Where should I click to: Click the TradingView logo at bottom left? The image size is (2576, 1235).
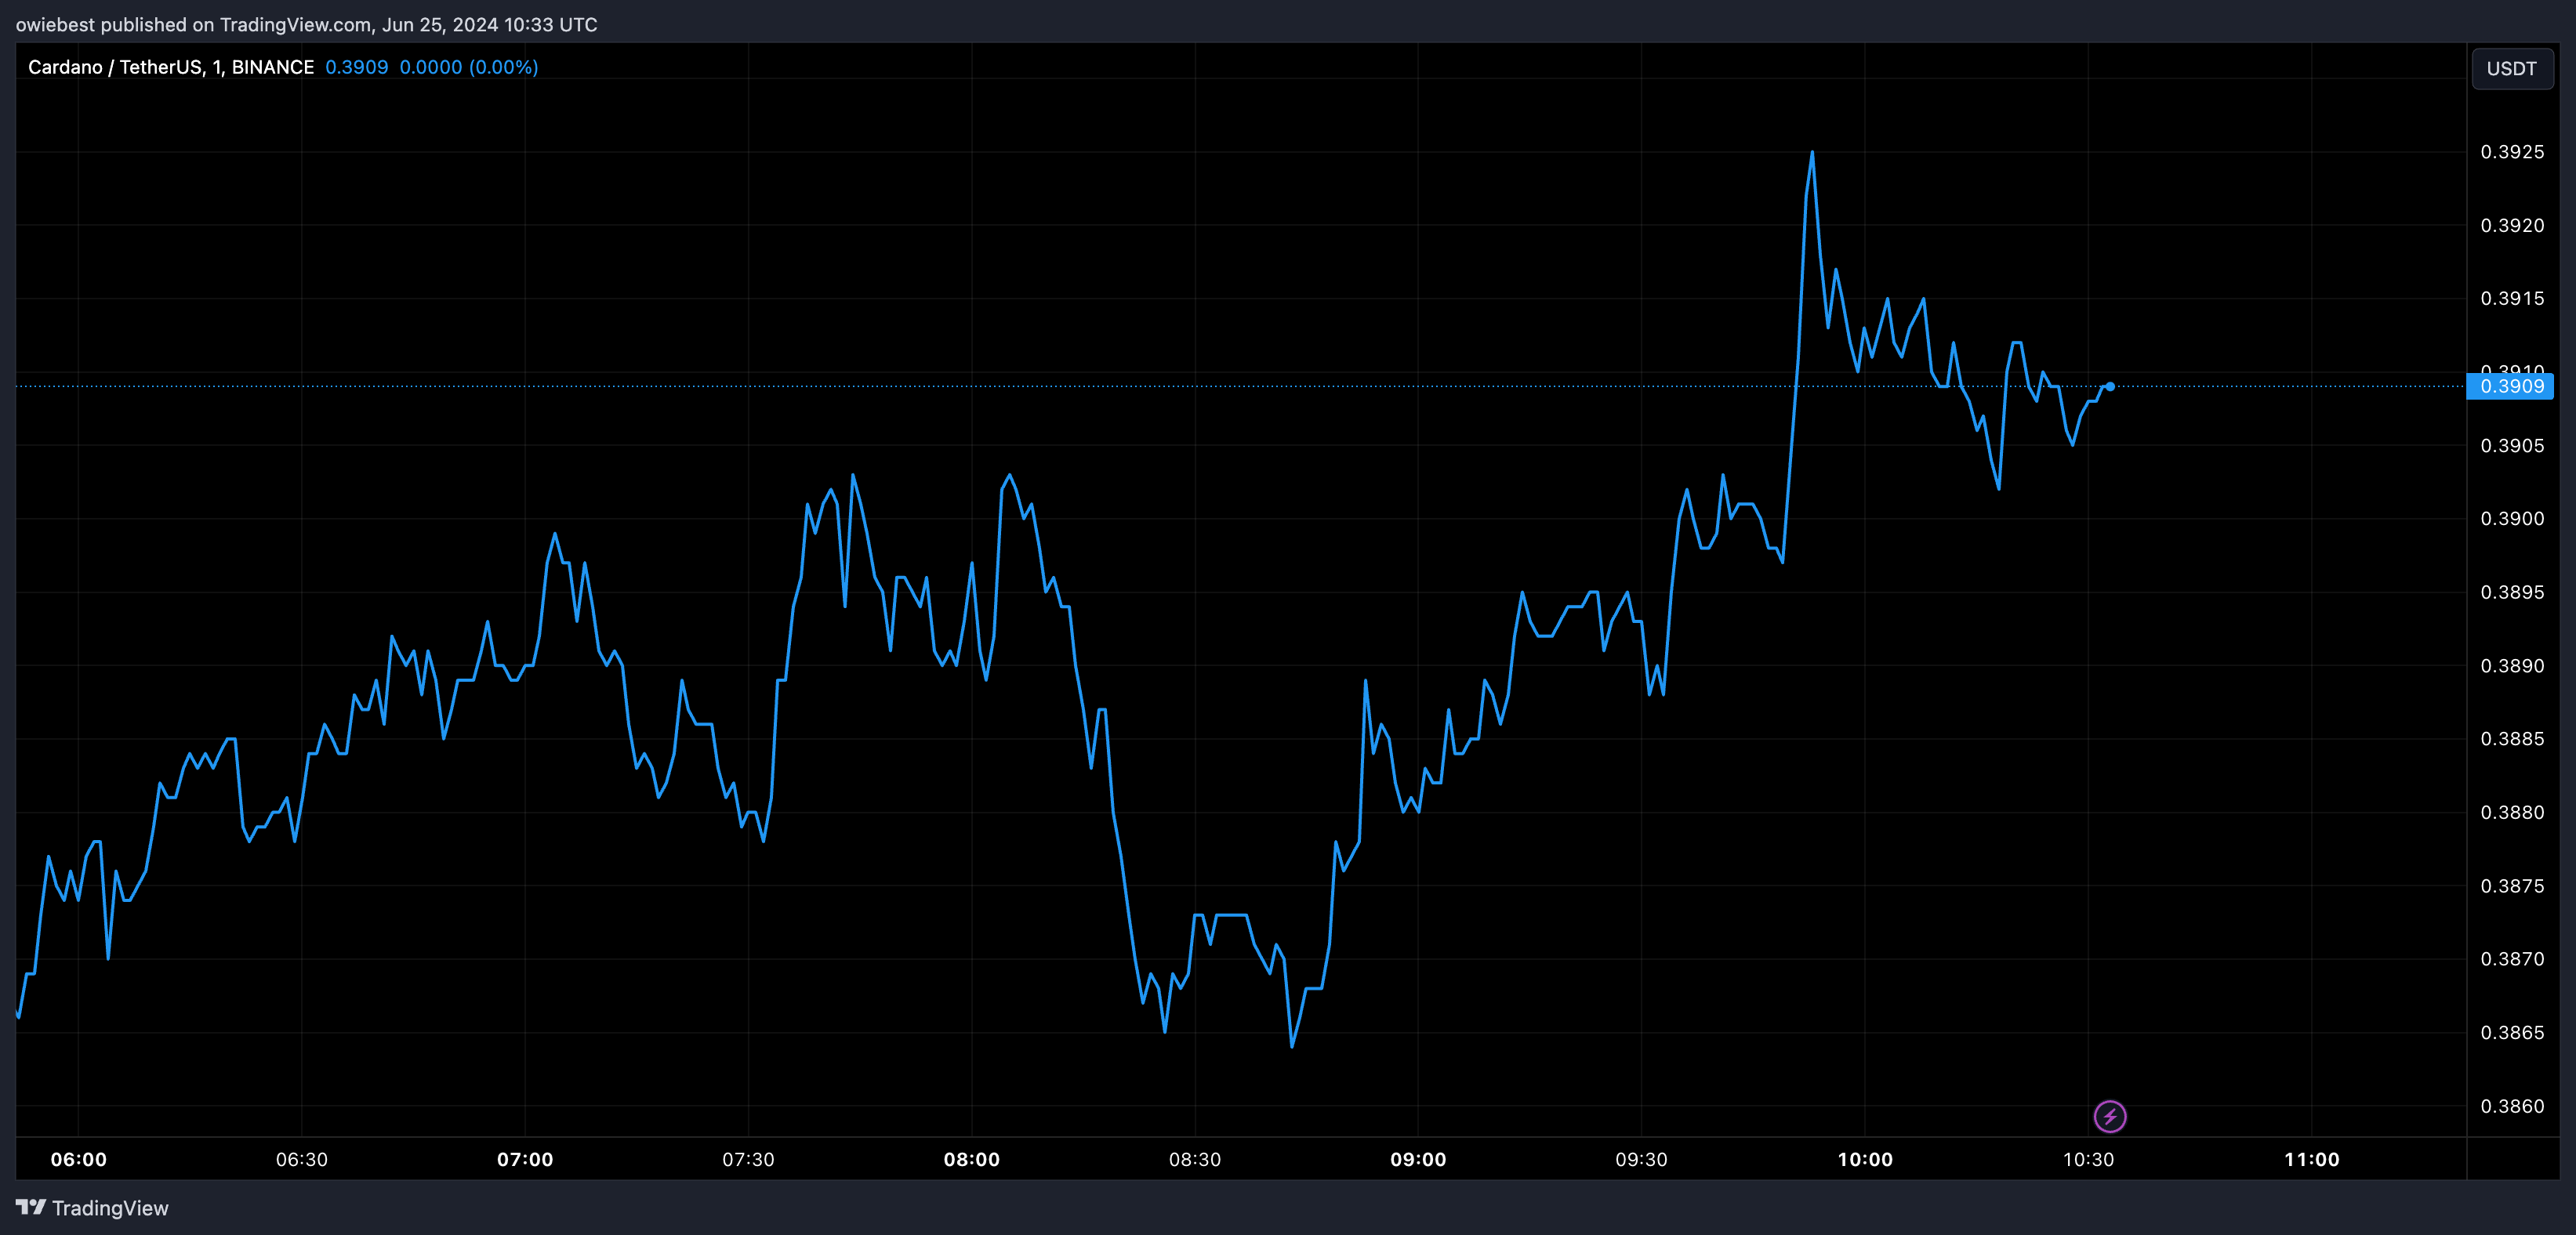coord(92,1208)
